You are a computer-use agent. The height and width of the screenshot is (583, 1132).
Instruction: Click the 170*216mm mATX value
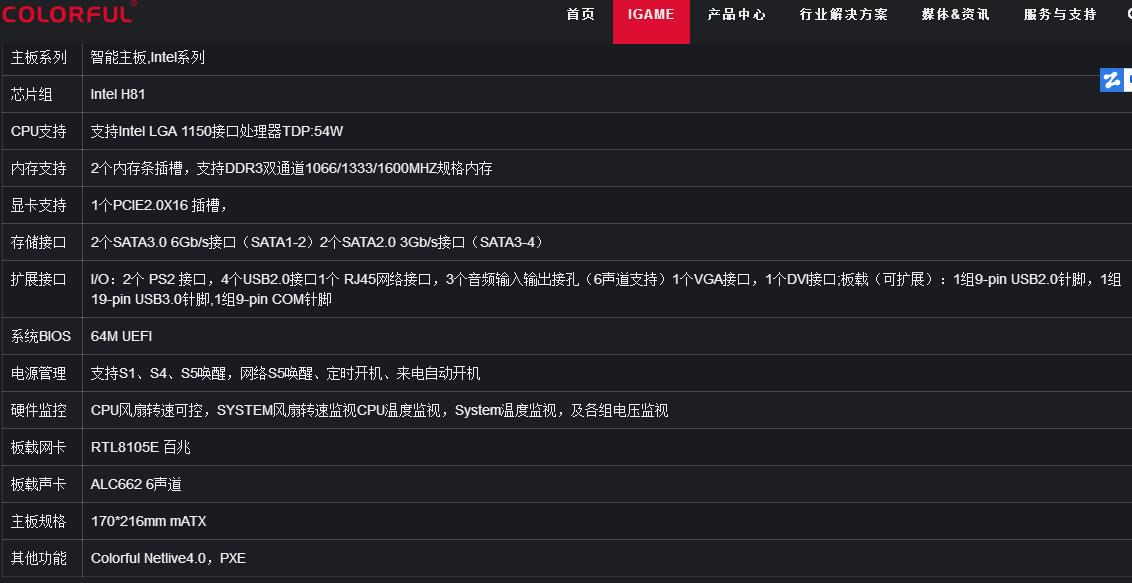tap(149, 521)
